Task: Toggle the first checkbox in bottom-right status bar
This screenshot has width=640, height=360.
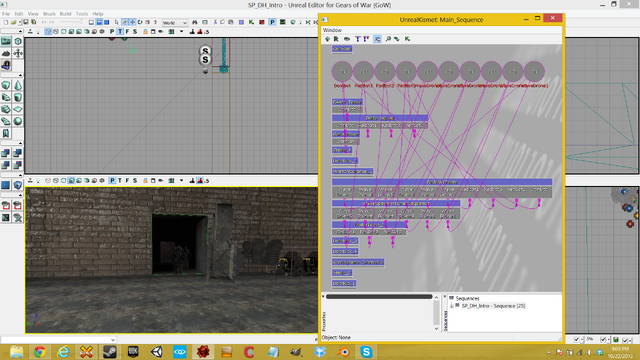Action: click(576, 340)
